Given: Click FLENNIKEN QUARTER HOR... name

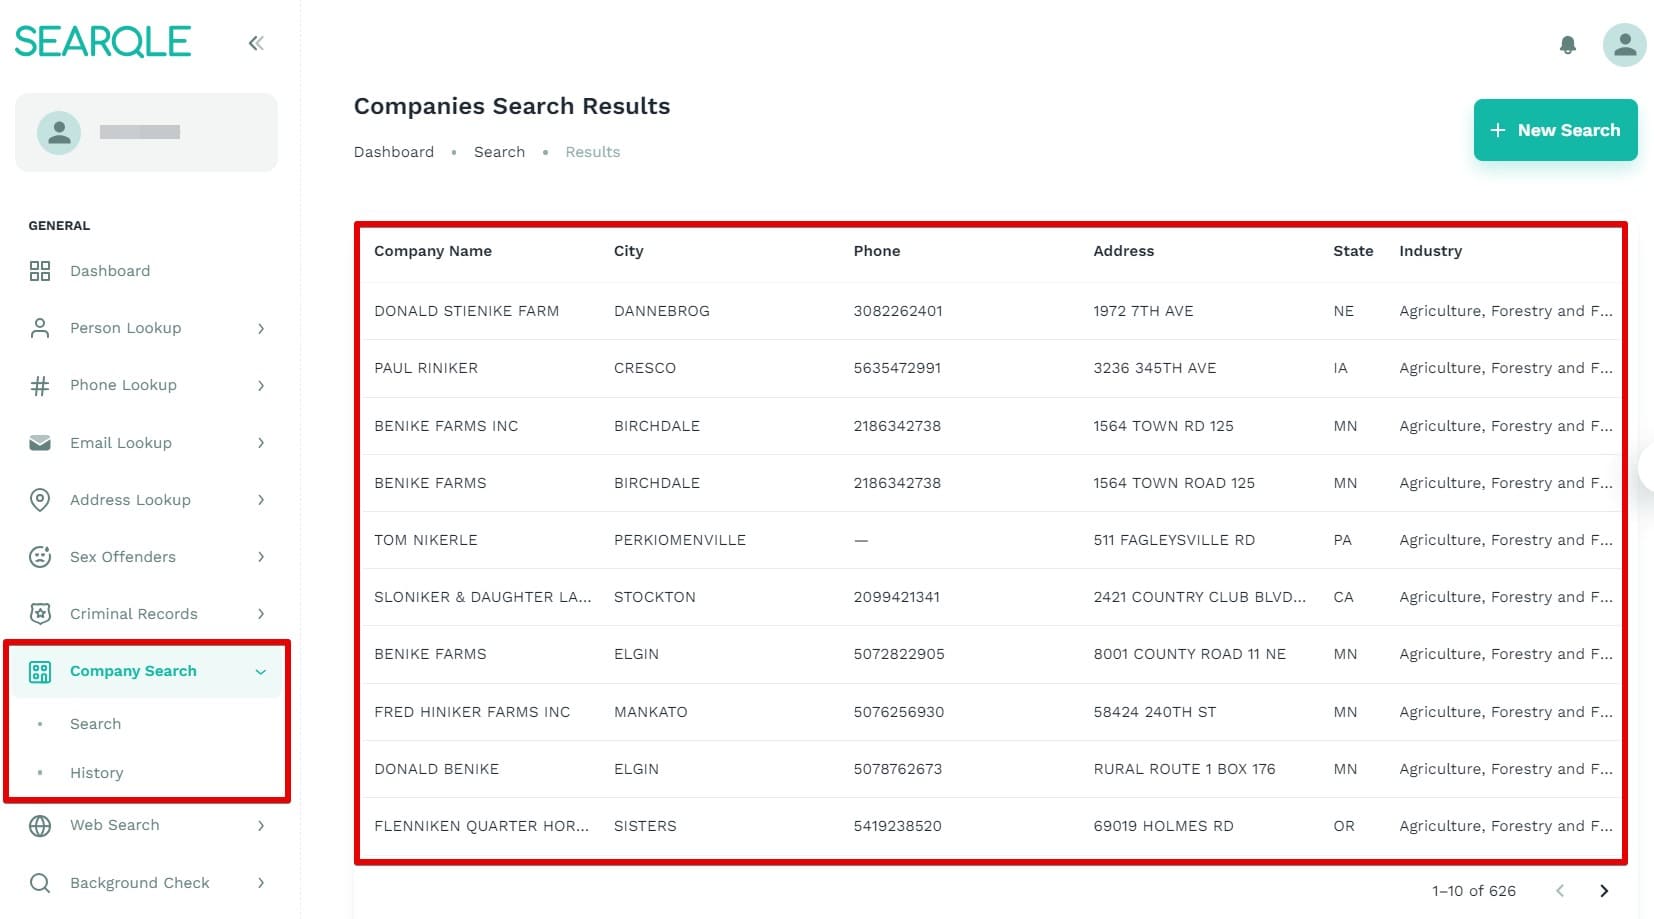Looking at the screenshot, I should pyautogui.click(x=482, y=826).
